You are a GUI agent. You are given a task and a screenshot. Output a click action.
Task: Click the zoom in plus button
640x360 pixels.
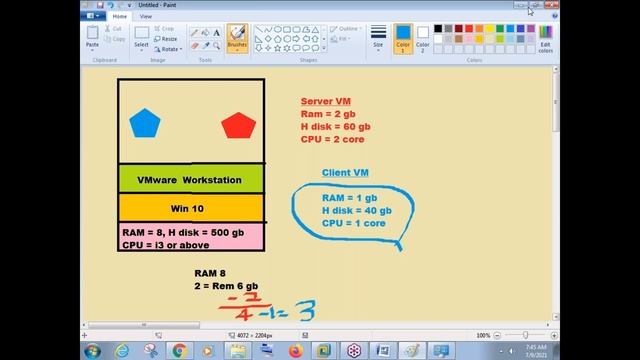click(x=554, y=336)
